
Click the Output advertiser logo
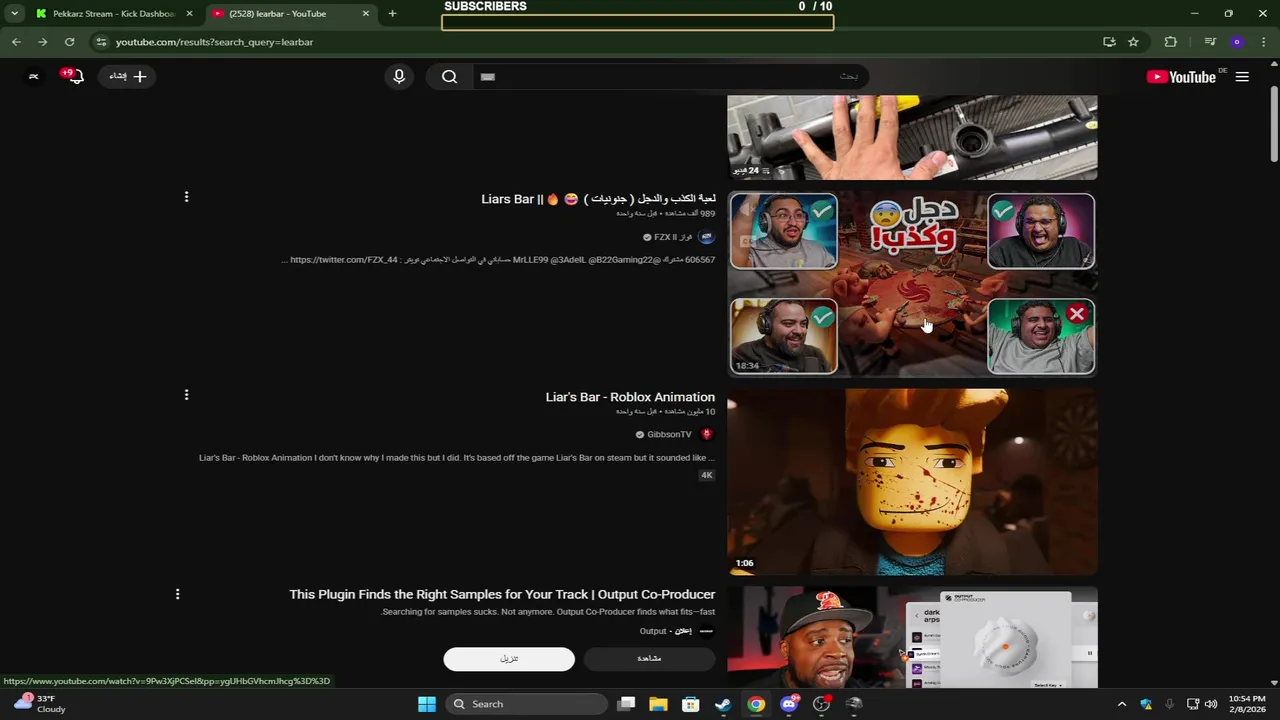(x=706, y=631)
